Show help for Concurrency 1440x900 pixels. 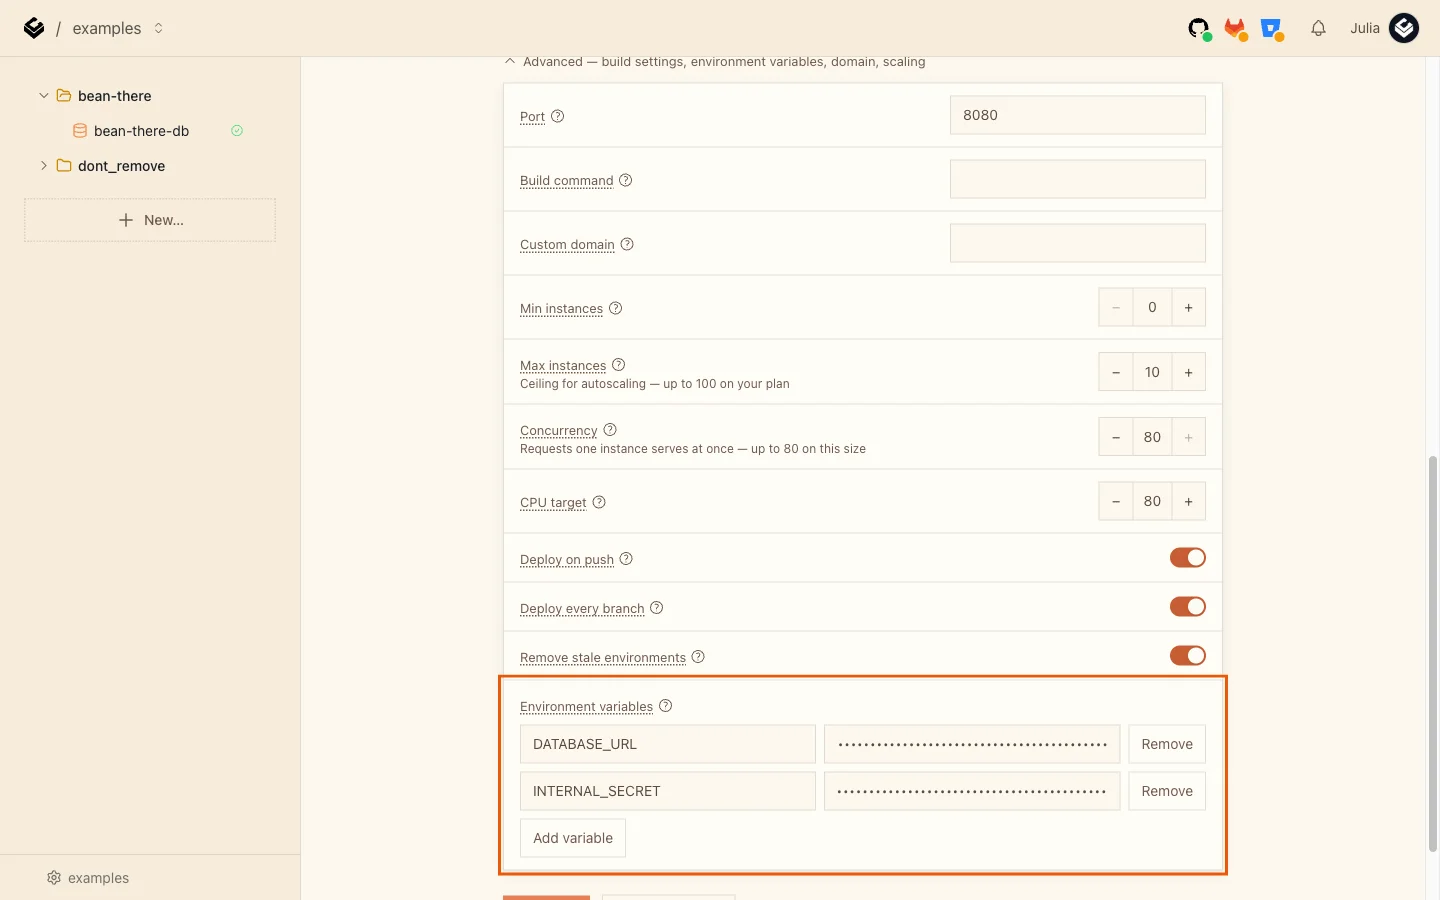pos(610,430)
